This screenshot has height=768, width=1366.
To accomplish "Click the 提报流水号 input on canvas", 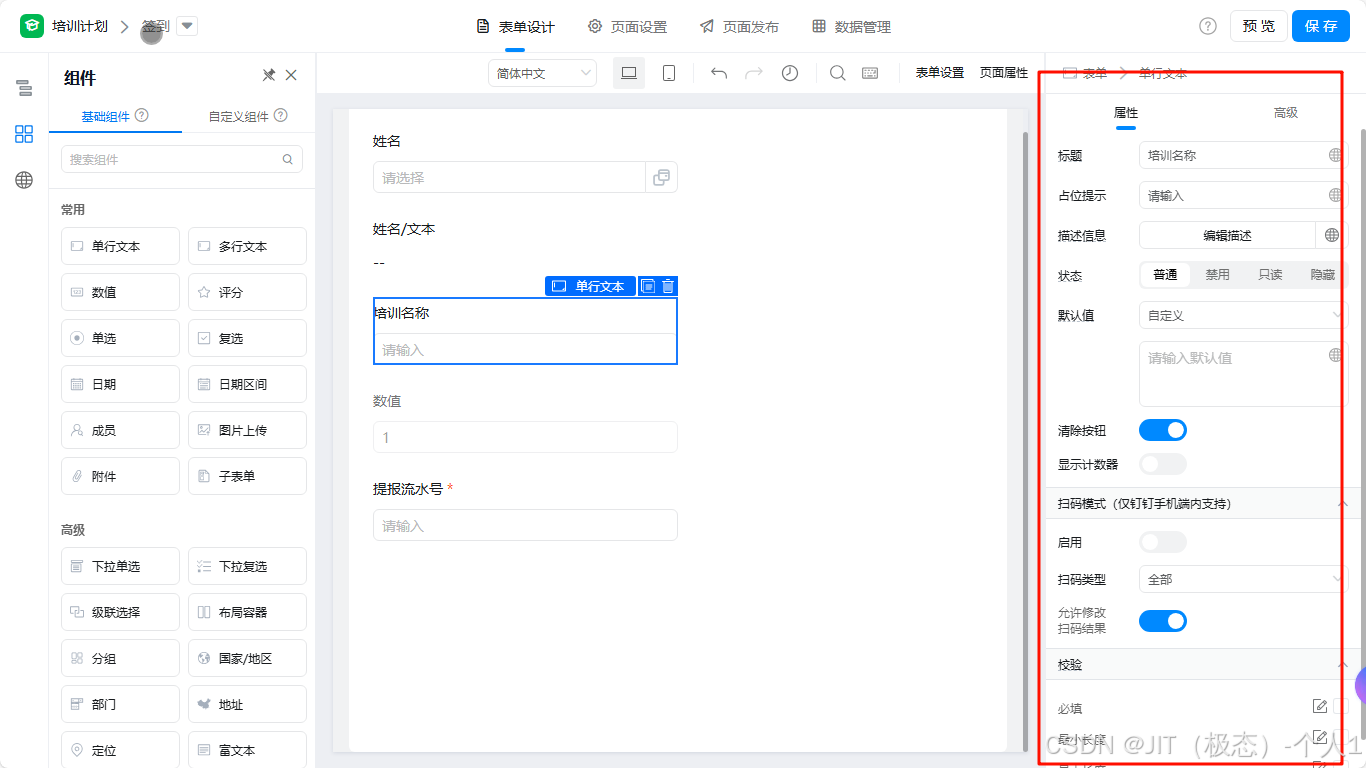I will pos(525,525).
